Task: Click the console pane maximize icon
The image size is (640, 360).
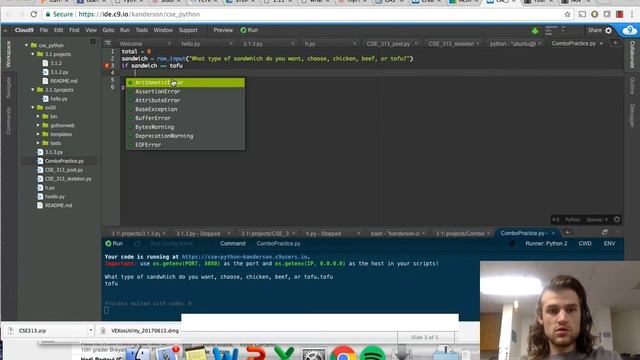Action: point(604,232)
